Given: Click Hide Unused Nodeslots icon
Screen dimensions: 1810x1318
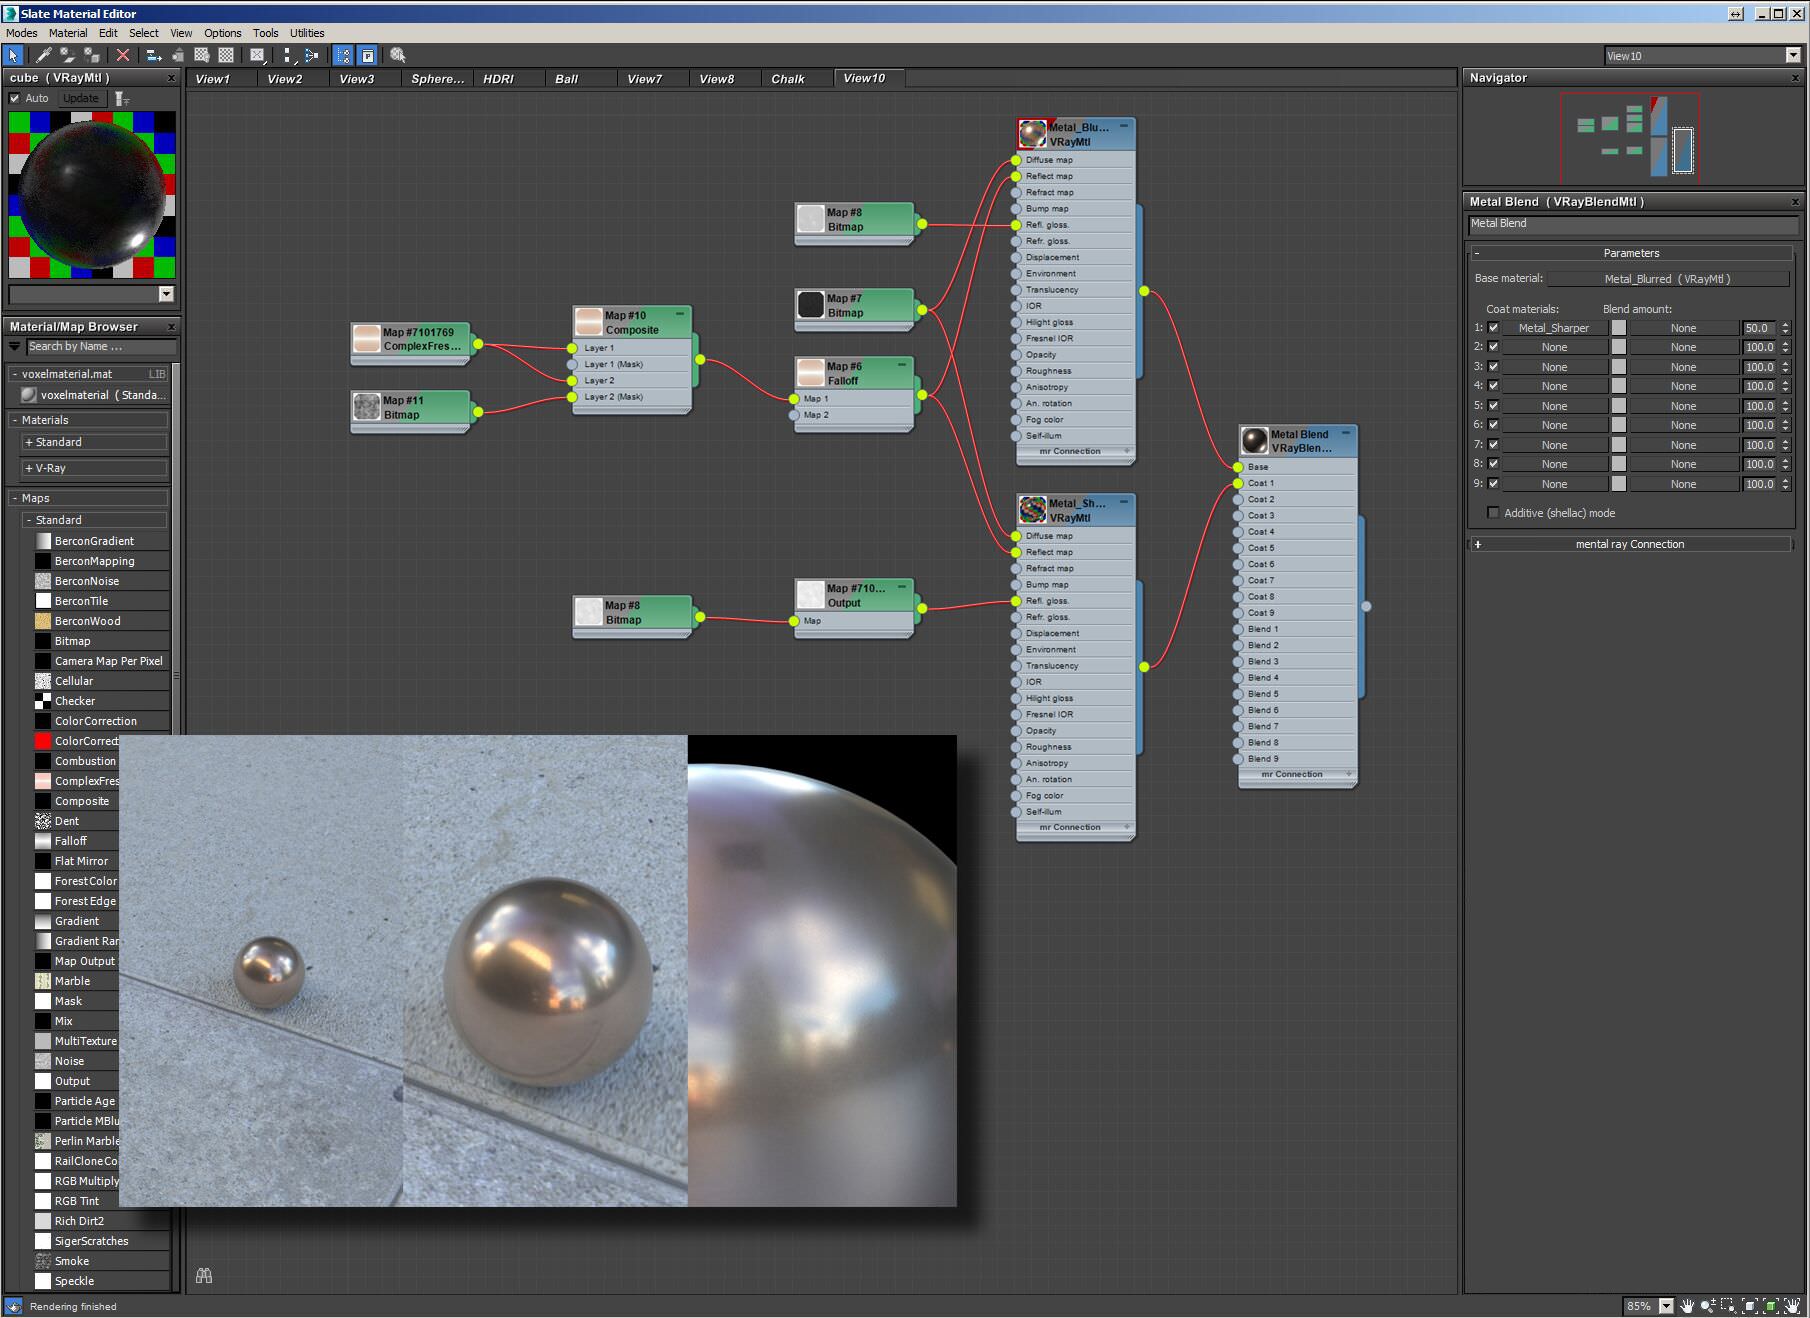Looking at the screenshot, I should coord(177,55).
